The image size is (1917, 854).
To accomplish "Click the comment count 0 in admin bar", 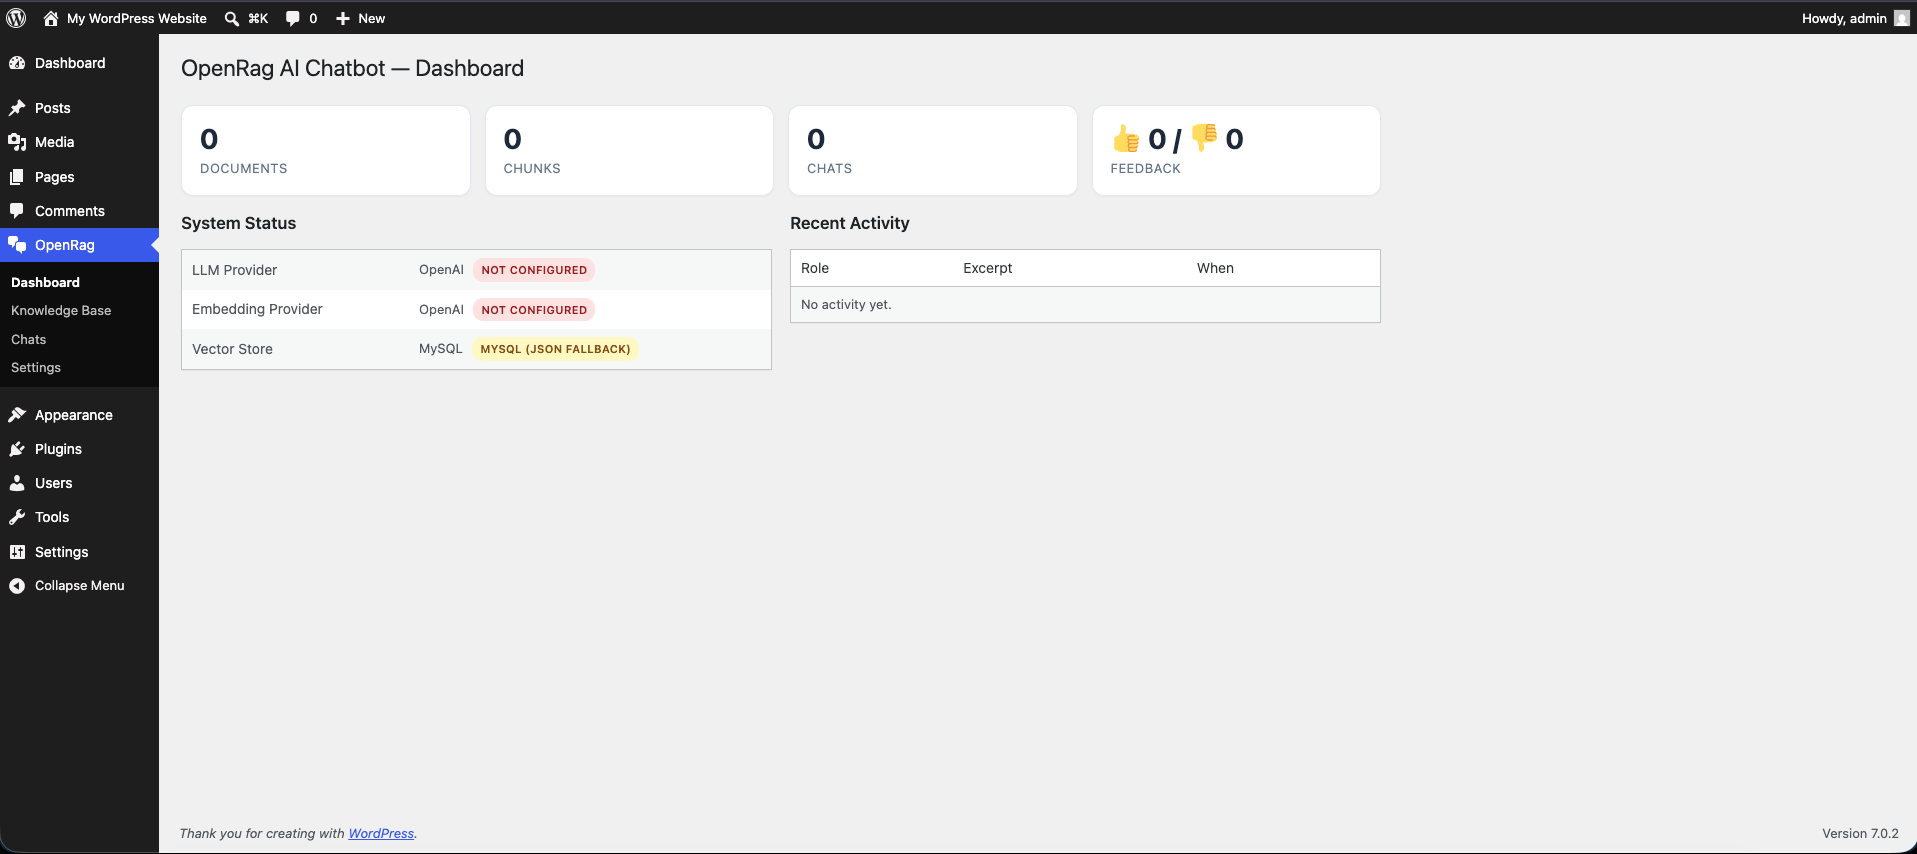I will tap(313, 18).
